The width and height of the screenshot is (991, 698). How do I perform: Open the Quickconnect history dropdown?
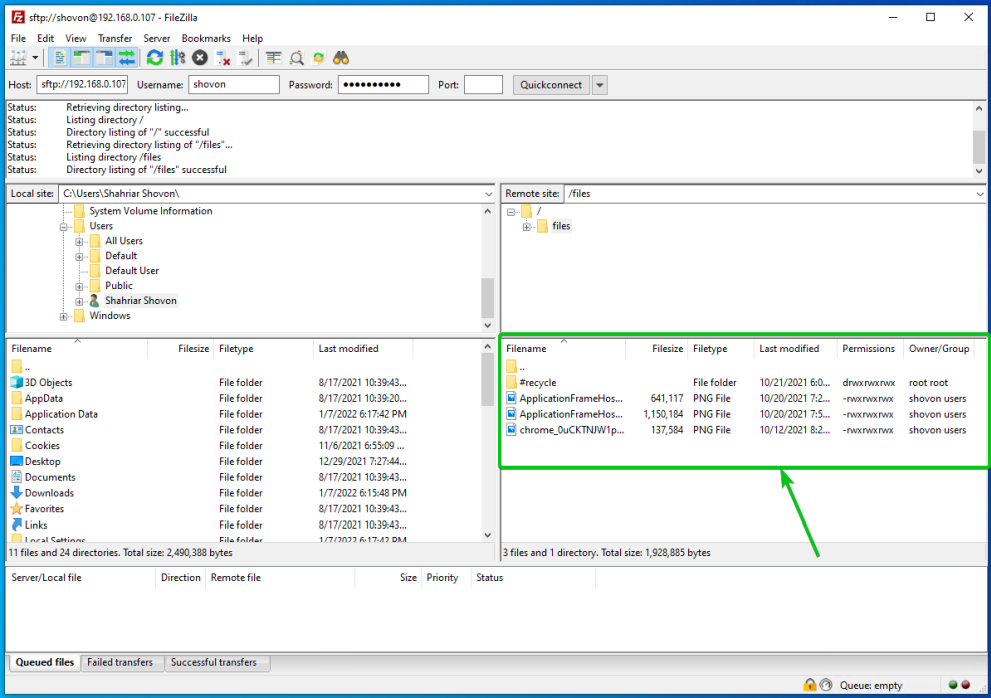pos(600,85)
